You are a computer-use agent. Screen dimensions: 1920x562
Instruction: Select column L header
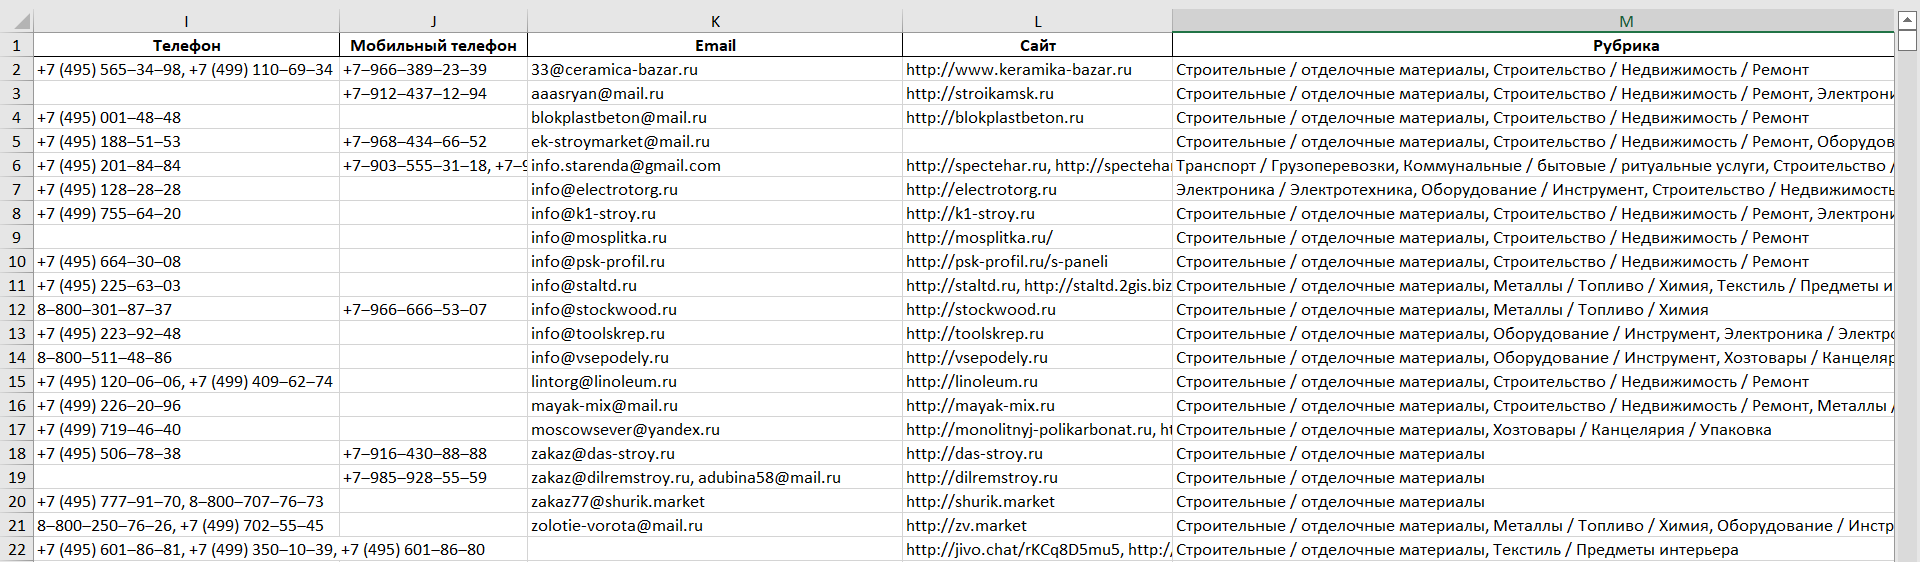[x=1037, y=21]
